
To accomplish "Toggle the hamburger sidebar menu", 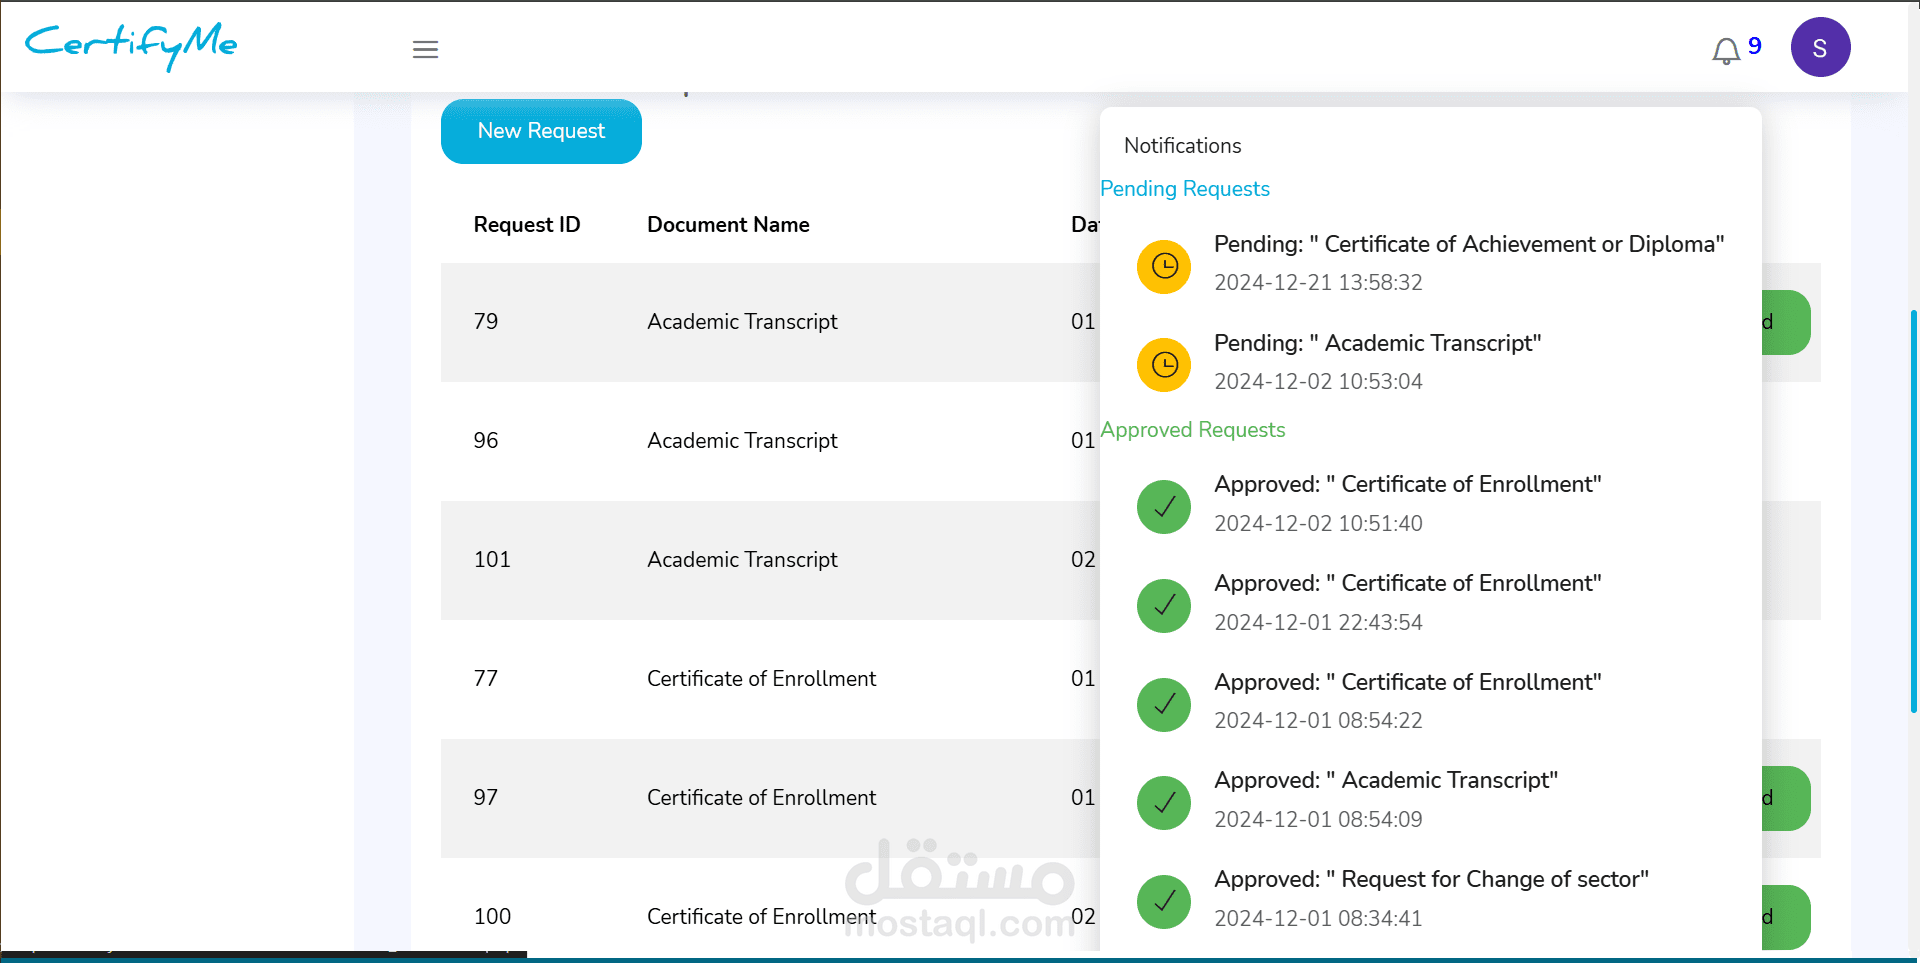I will (x=425, y=49).
